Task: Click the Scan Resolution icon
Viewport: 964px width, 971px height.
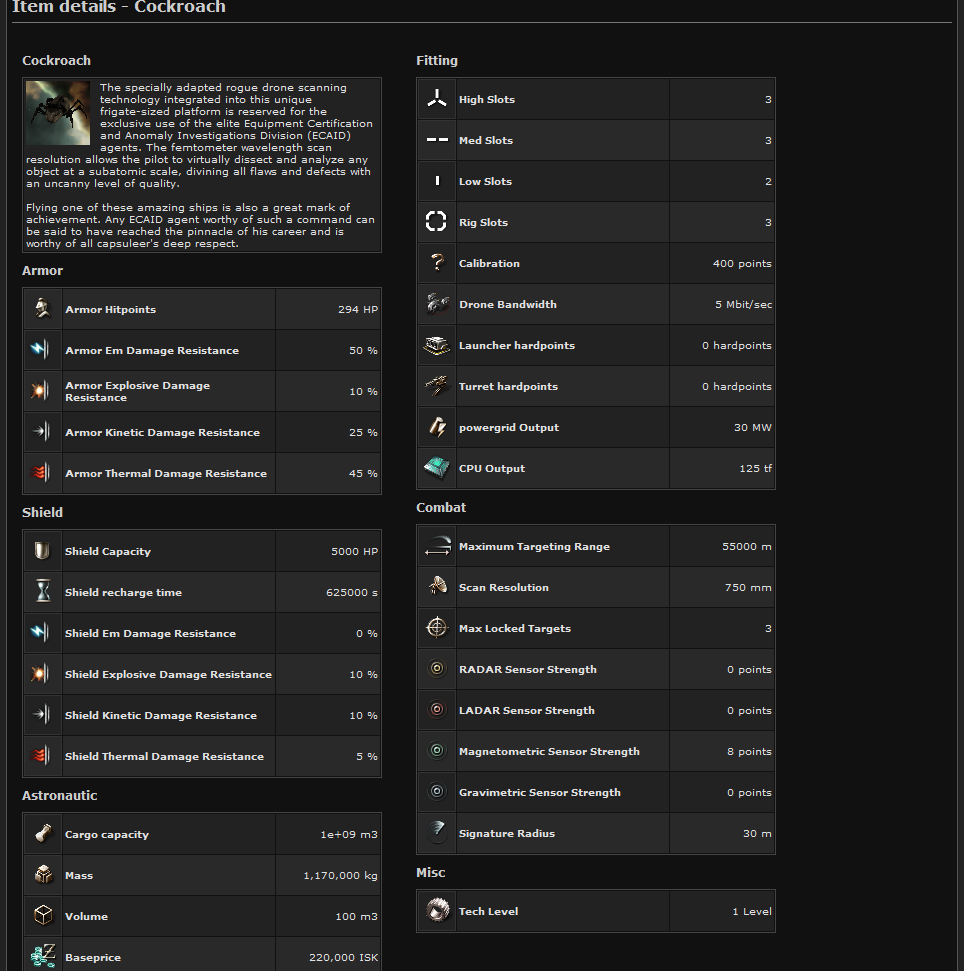Action: 436,587
